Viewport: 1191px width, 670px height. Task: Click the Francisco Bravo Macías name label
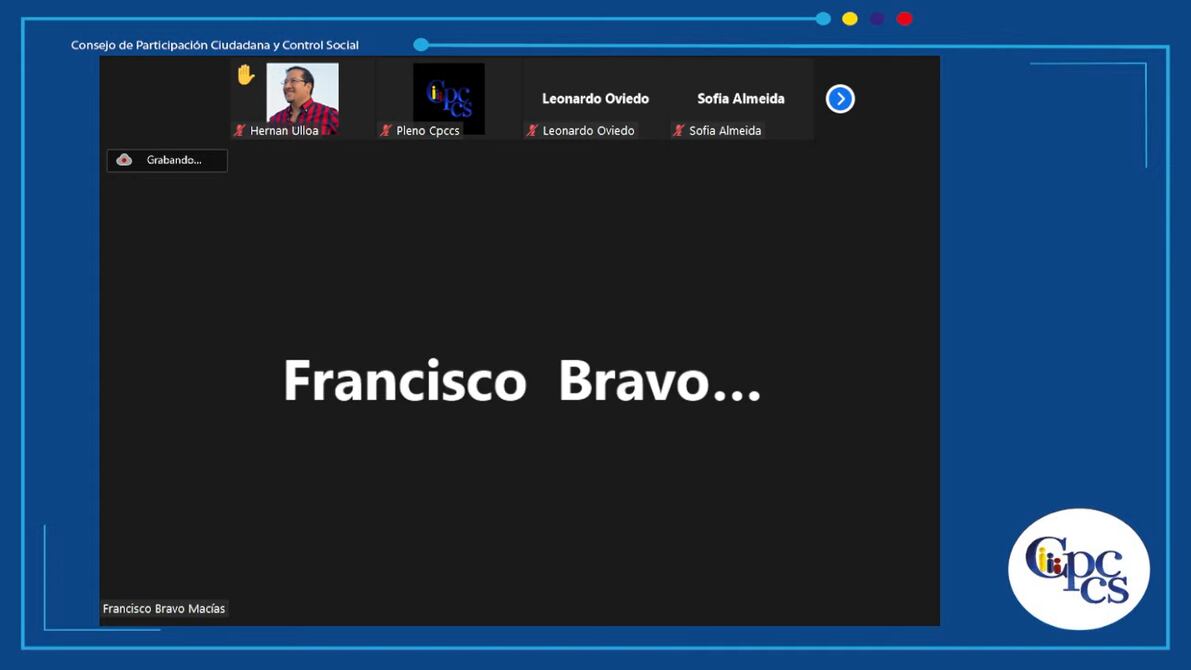coord(164,608)
